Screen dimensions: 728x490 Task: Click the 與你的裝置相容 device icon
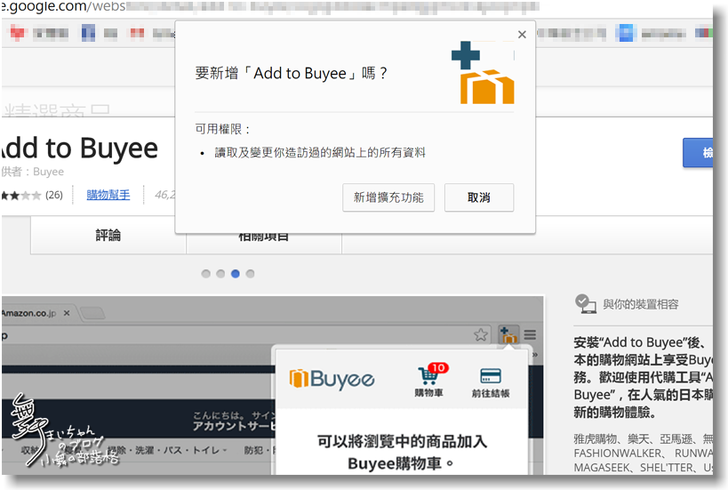(x=585, y=303)
